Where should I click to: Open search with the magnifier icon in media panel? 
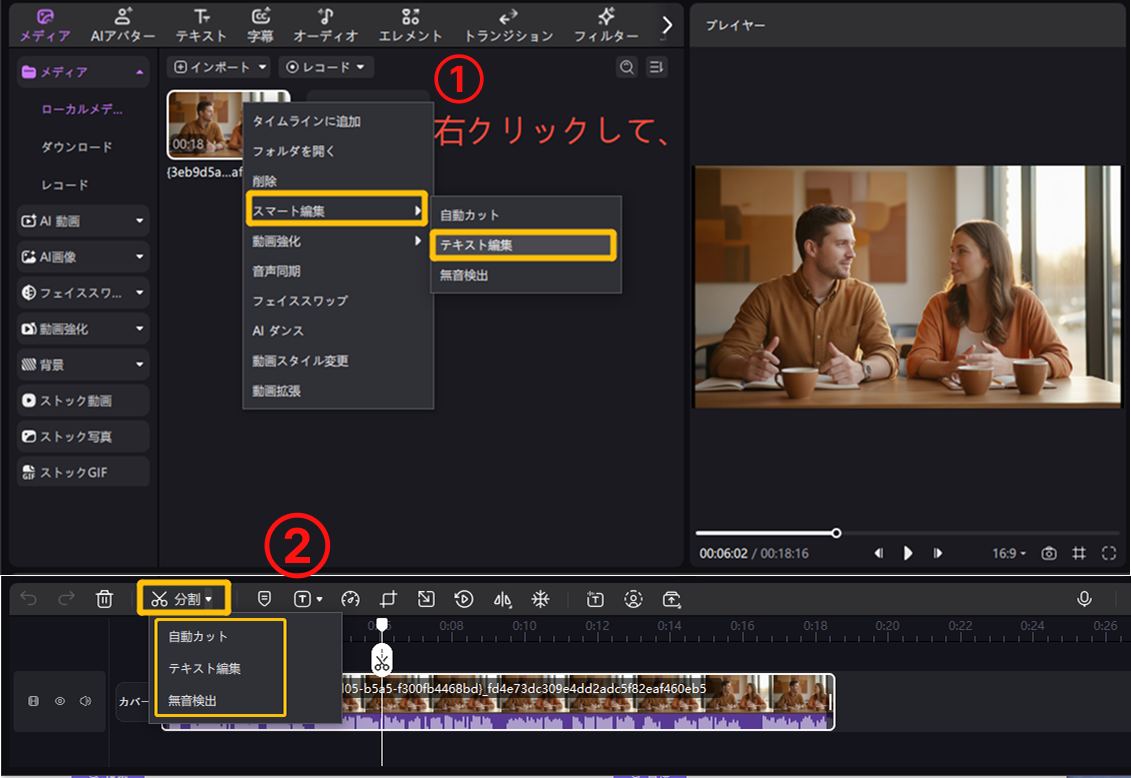pos(626,67)
